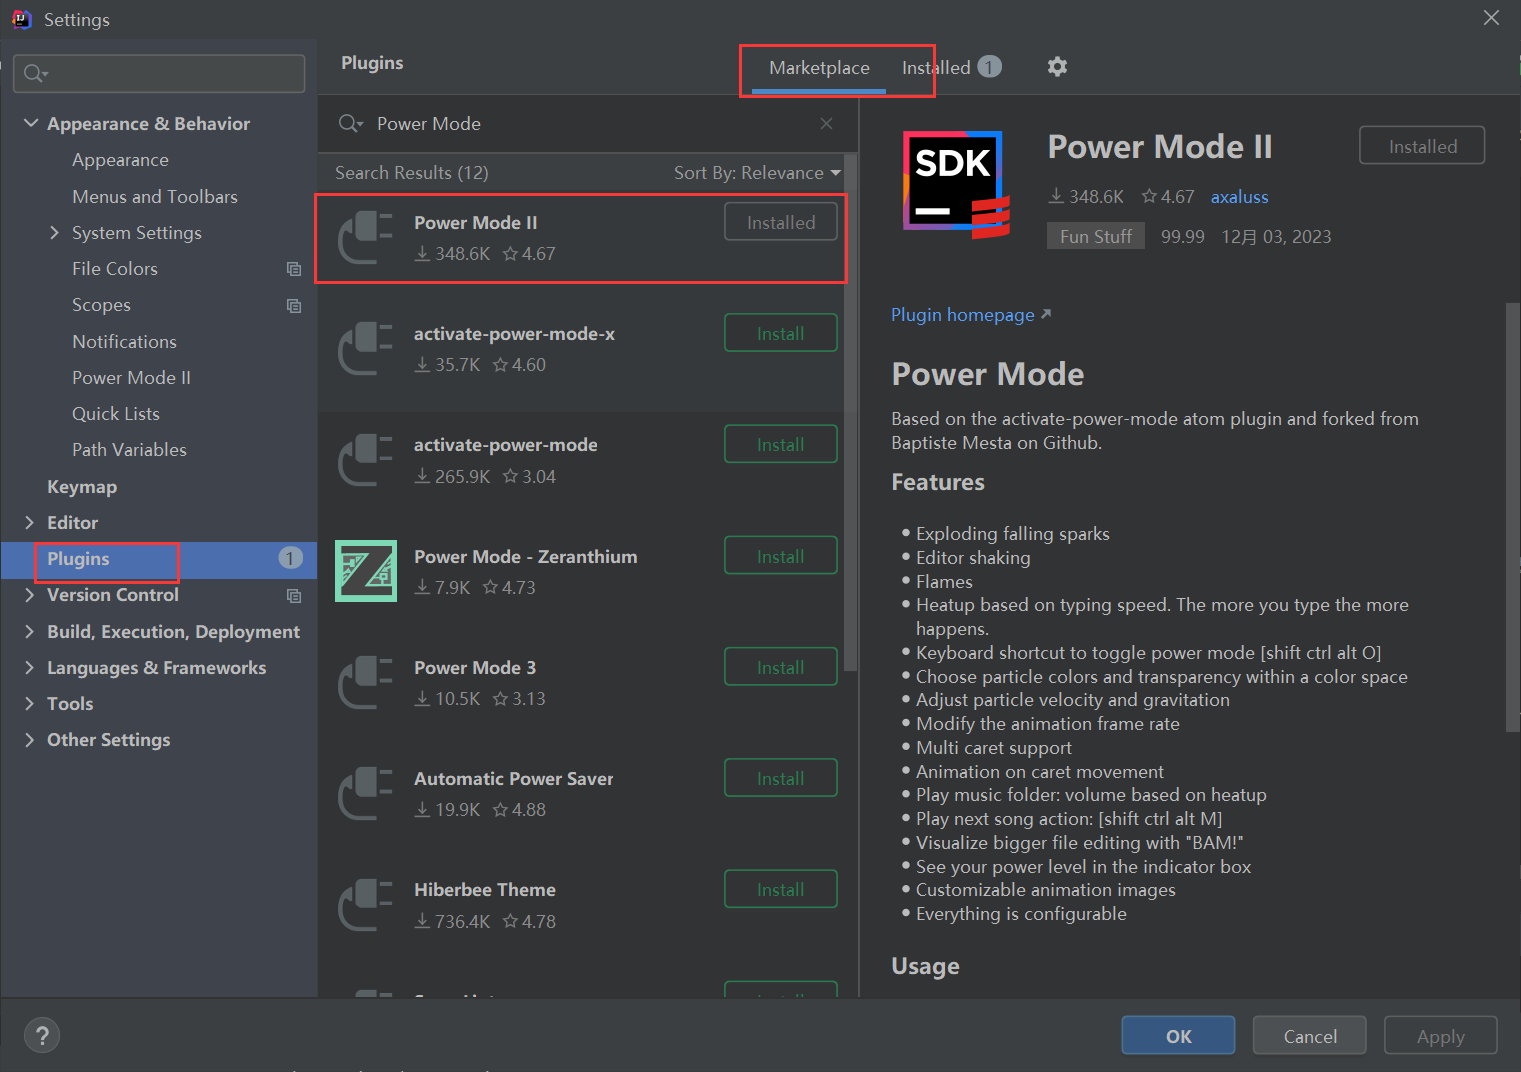
Task: Click the magnifier in the settings search field
Action: tap(33, 73)
